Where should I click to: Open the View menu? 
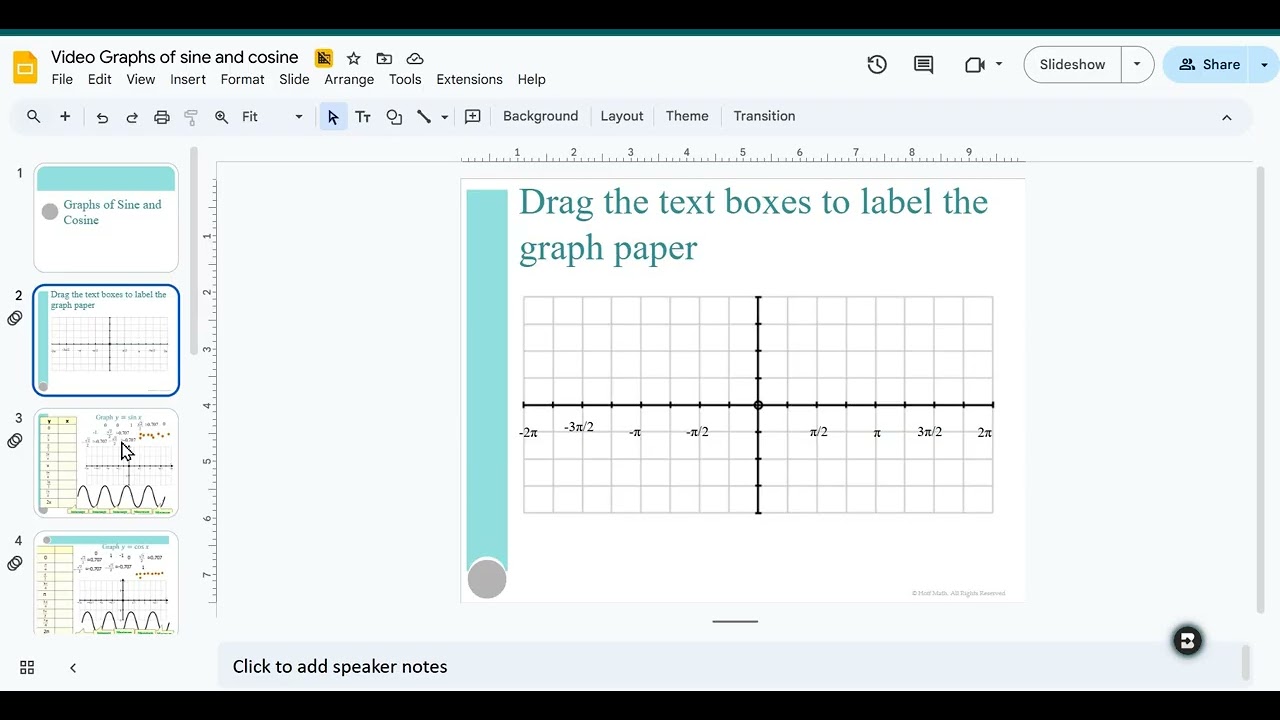pos(140,80)
